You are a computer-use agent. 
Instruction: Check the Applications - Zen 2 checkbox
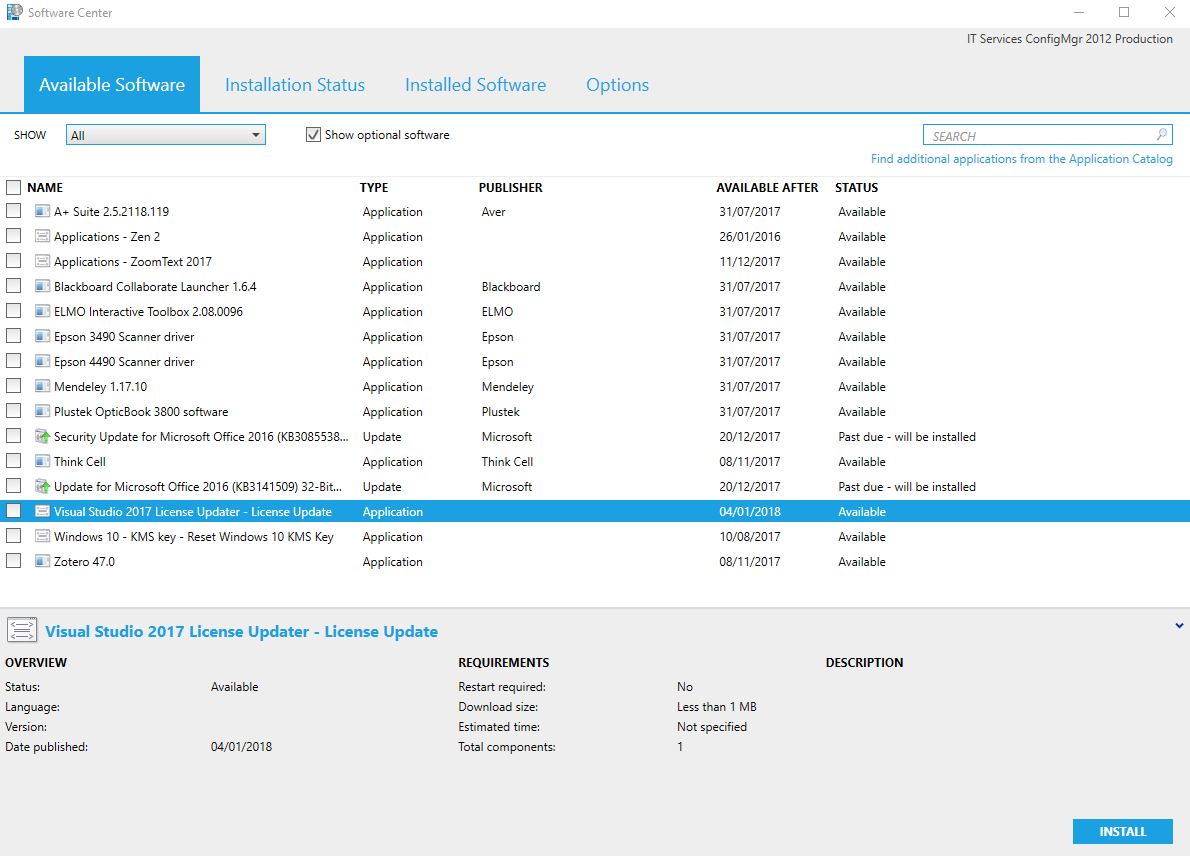[x=14, y=235]
